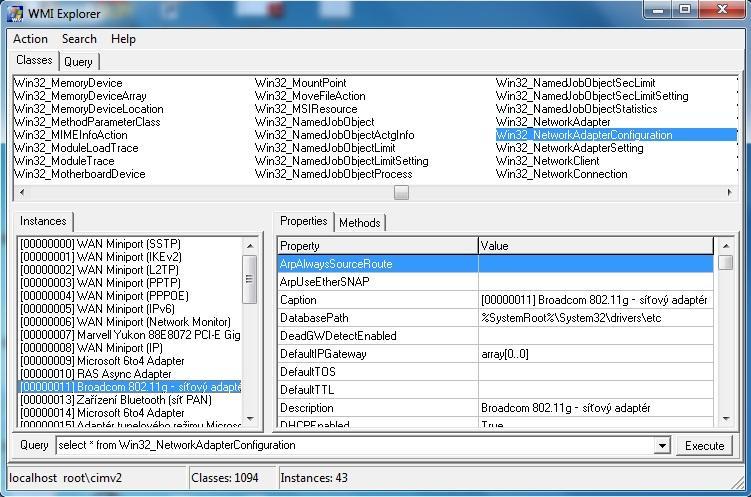Select instance RAS Async Adapter
The image size is (751, 497).
click(x=96, y=373)
